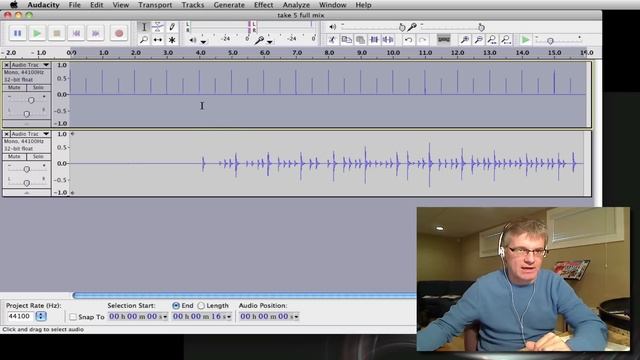Start recording with the red Record button

[x=119, y=33]
